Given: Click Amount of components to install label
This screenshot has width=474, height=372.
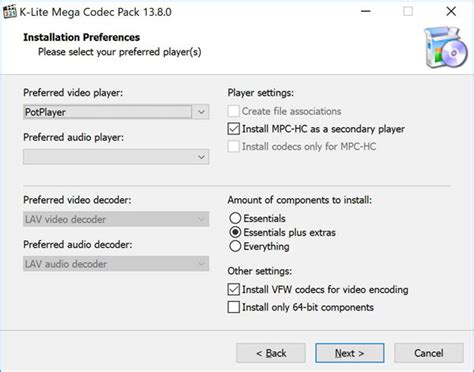Looking at the screenshot, I should (300, 200).
